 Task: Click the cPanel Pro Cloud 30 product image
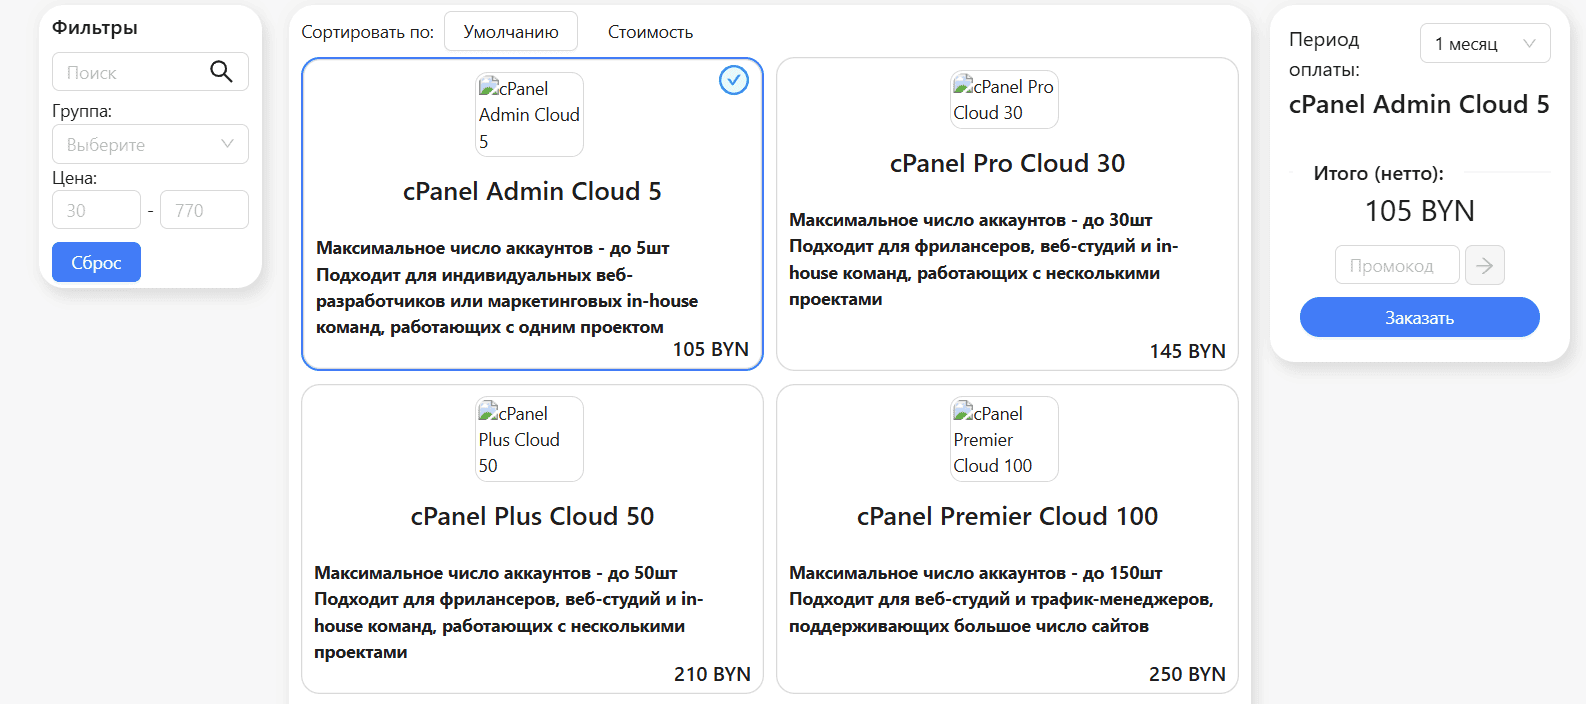click(x=1004, y=99)
